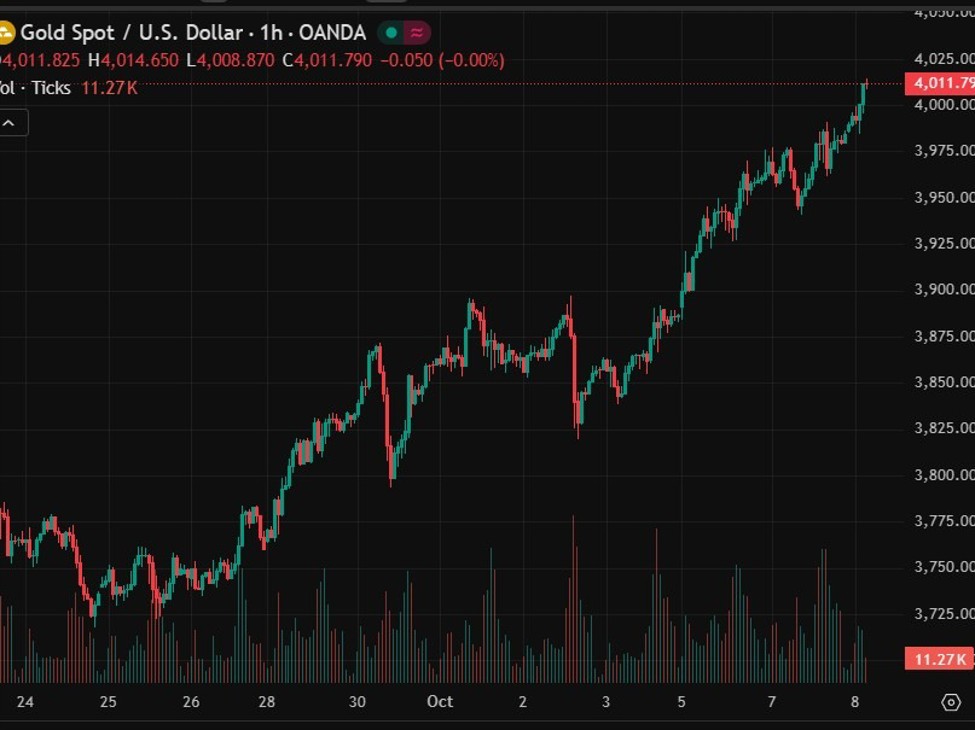Click the 5 date label on time axis

681,702
